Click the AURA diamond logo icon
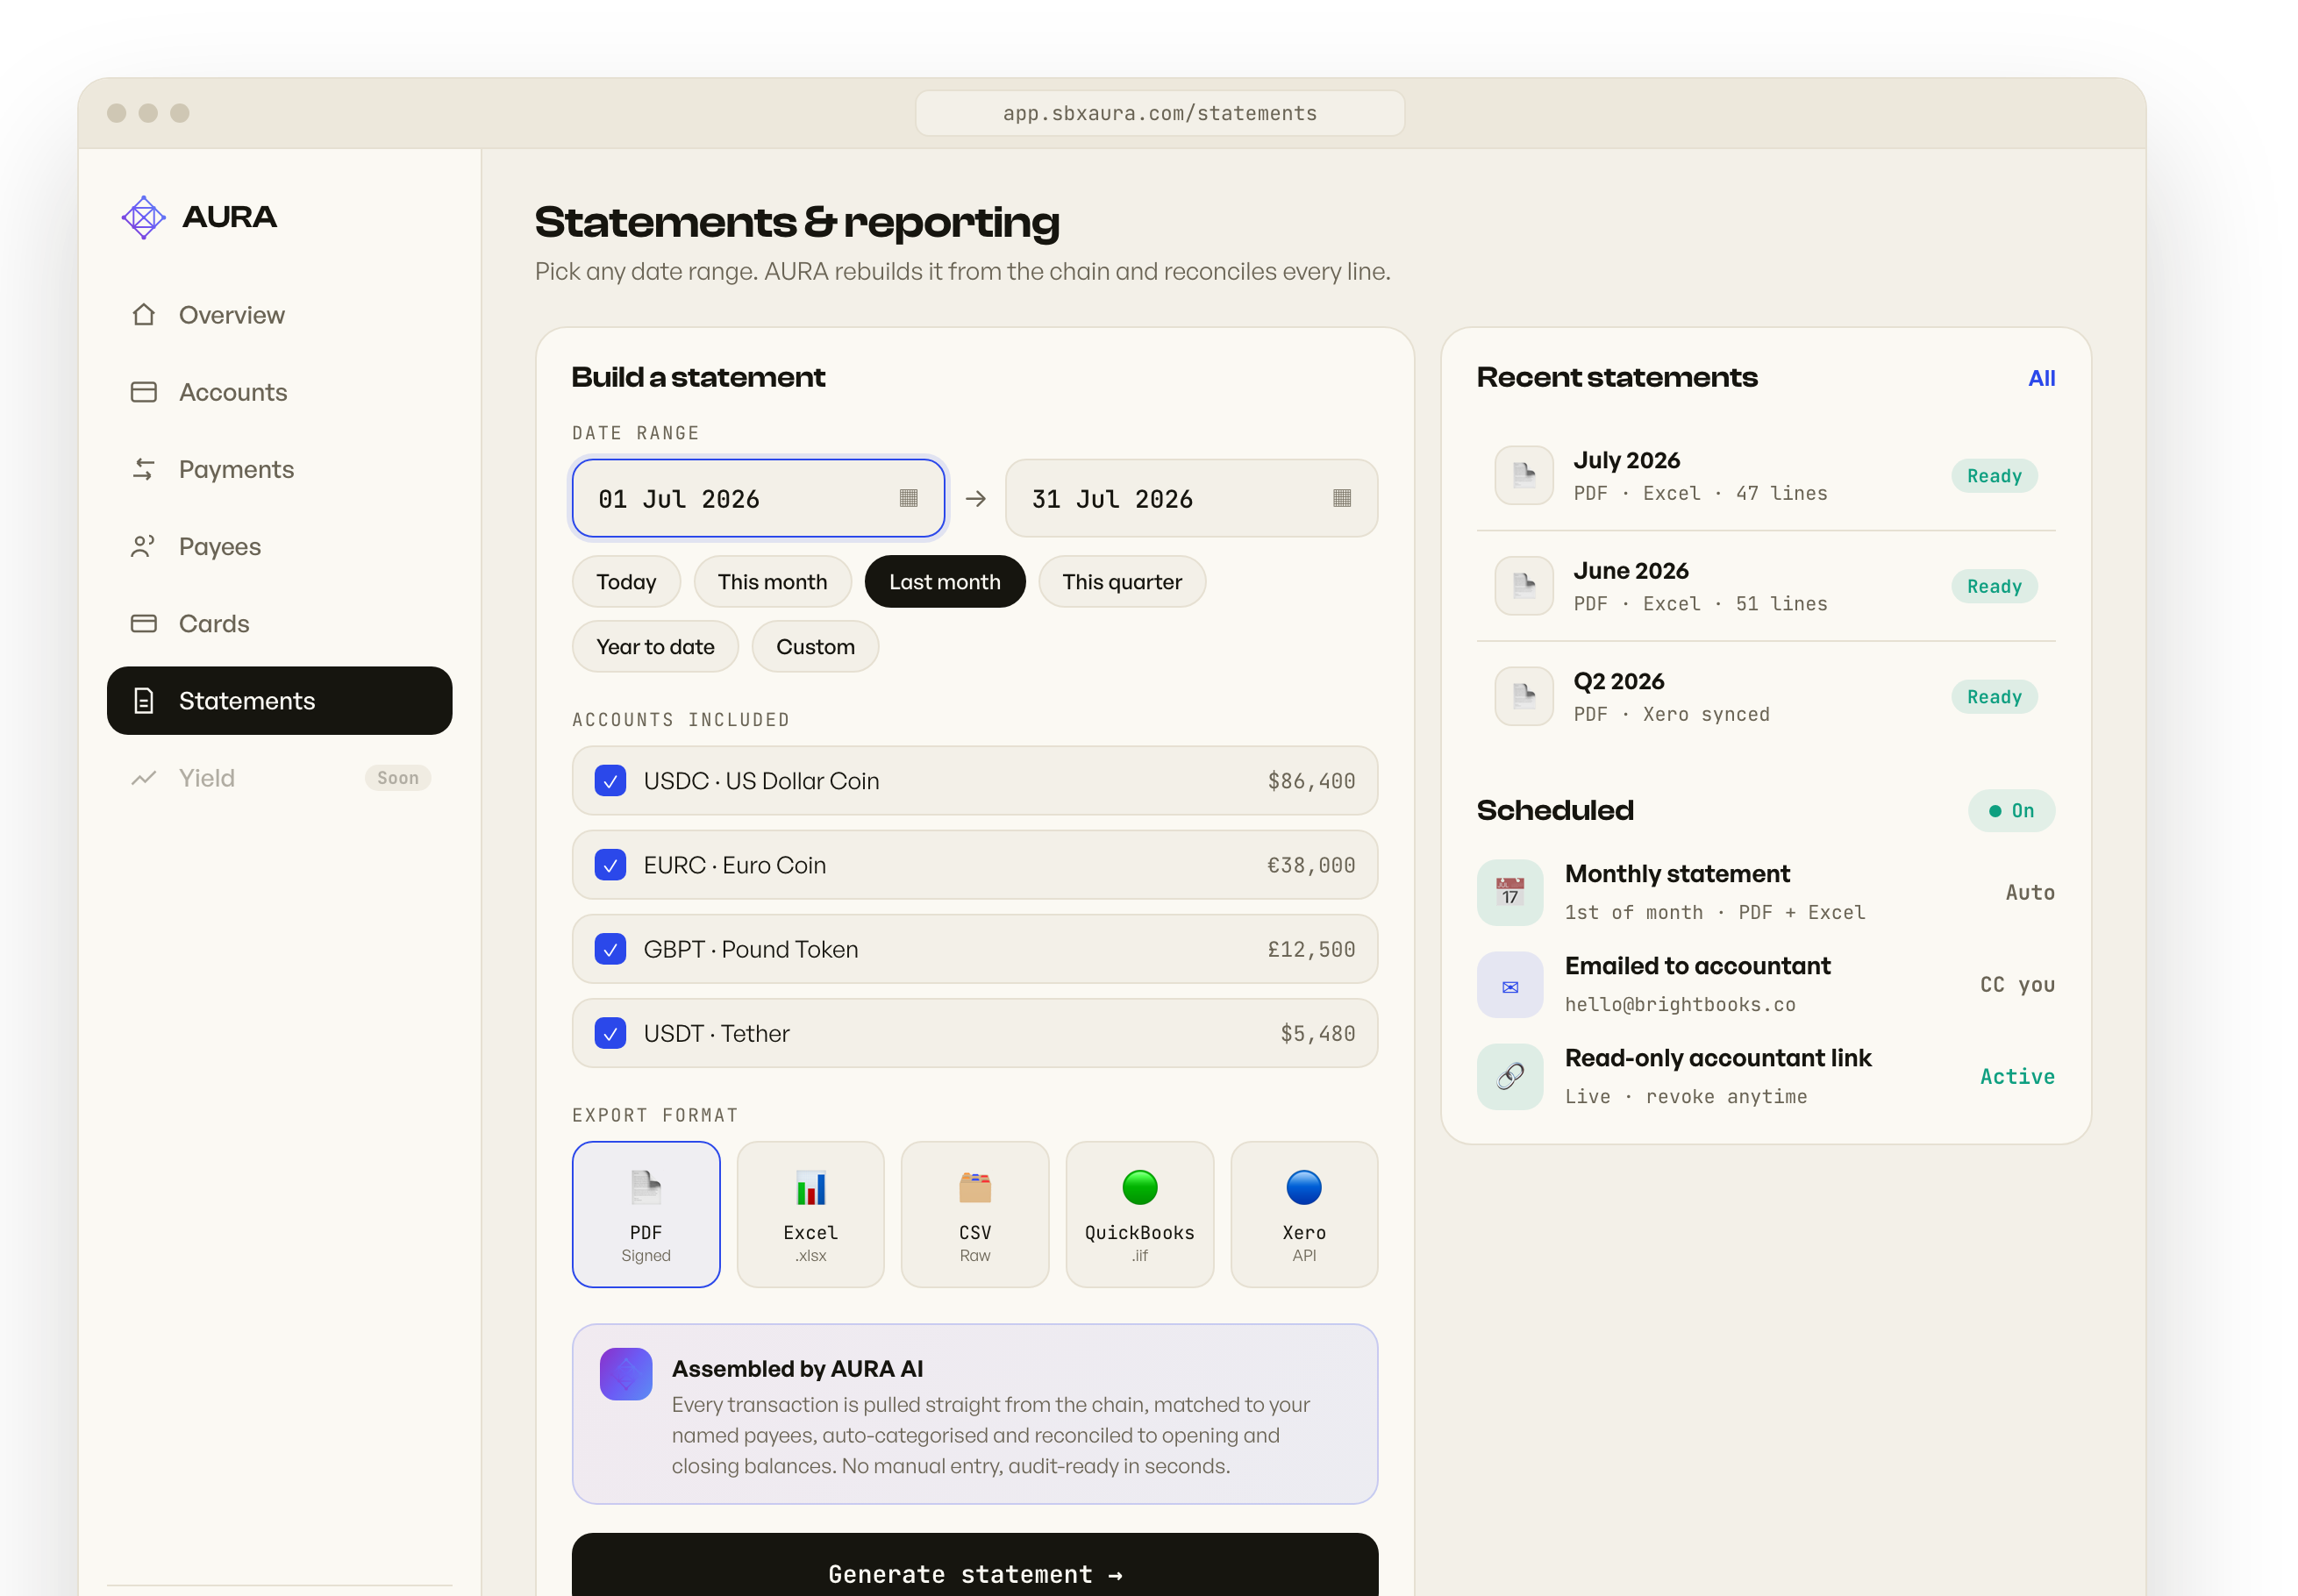The width and height of the screenshot is (2298, 1596). click(x=143, y=217)
